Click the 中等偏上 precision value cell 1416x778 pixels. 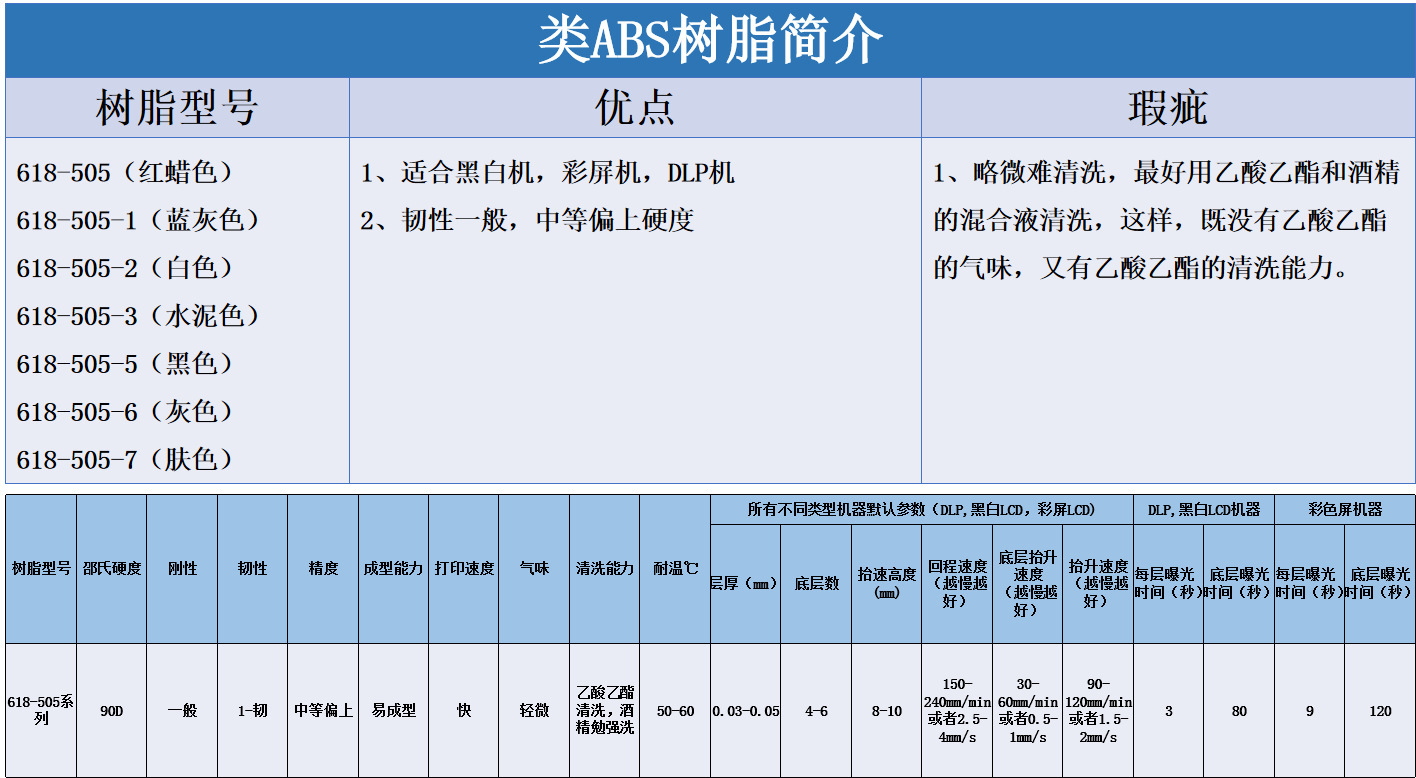tap(323, 711)
